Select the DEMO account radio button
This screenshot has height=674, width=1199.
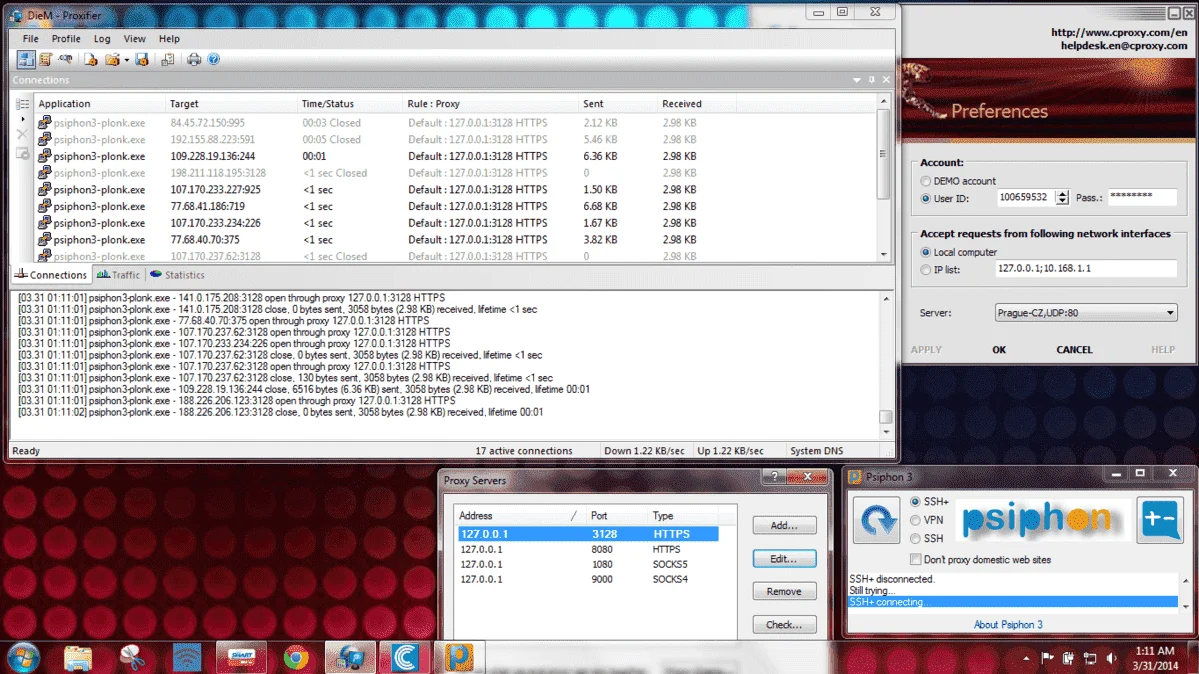[x=925, y=181]
